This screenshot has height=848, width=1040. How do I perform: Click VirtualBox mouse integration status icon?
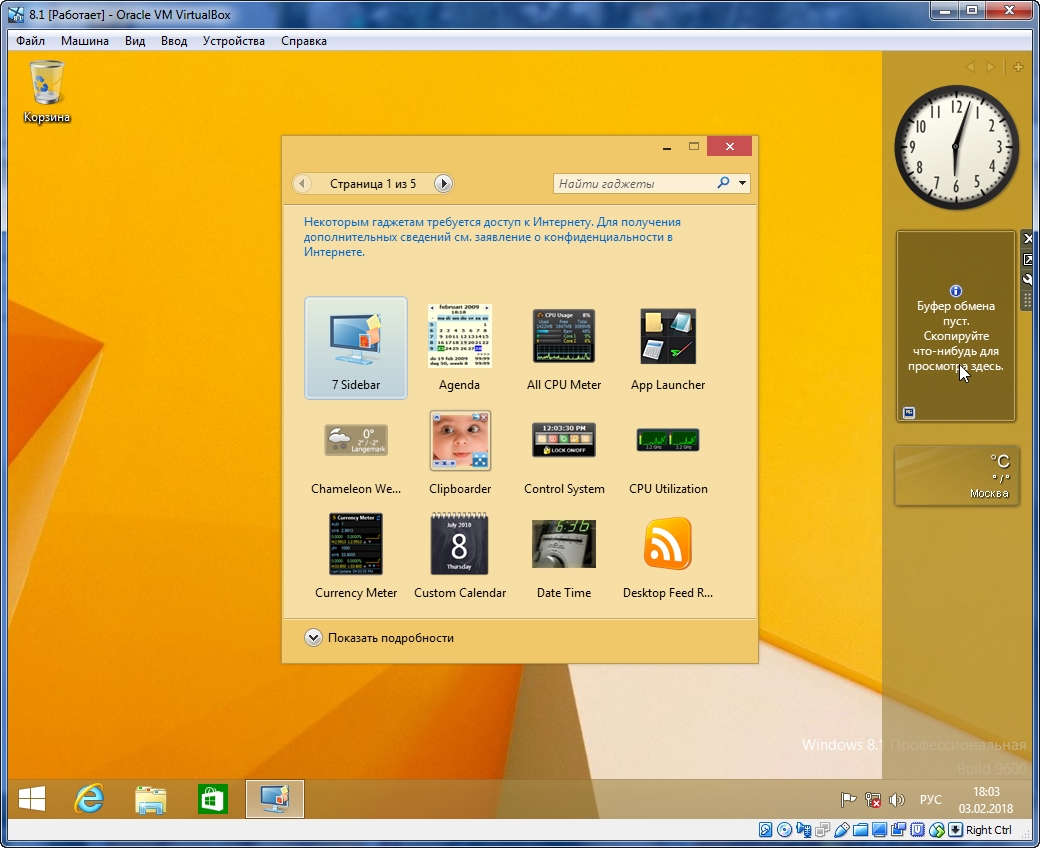[x=937, y=829]
